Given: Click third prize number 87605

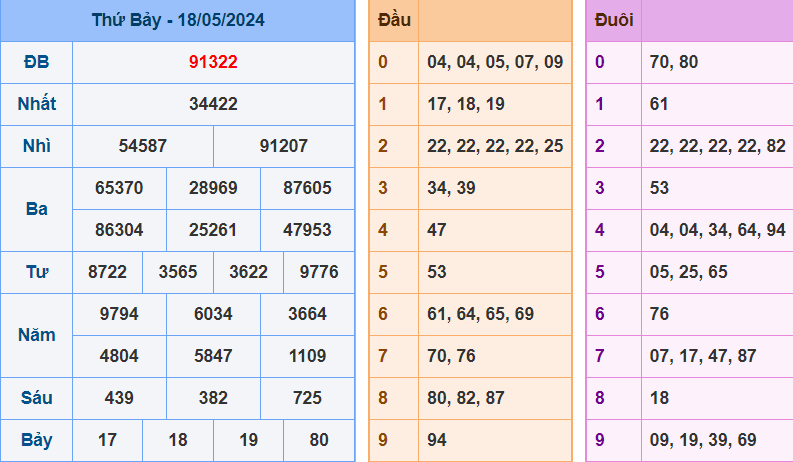Looking at the screenshot, I should (307, 188).
